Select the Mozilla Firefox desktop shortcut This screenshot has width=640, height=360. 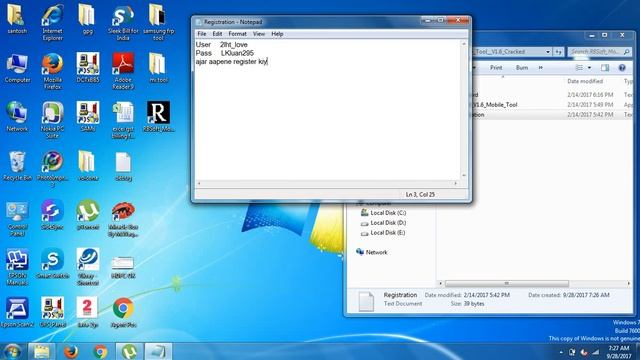pyautogui.click(x=53, y=71)
